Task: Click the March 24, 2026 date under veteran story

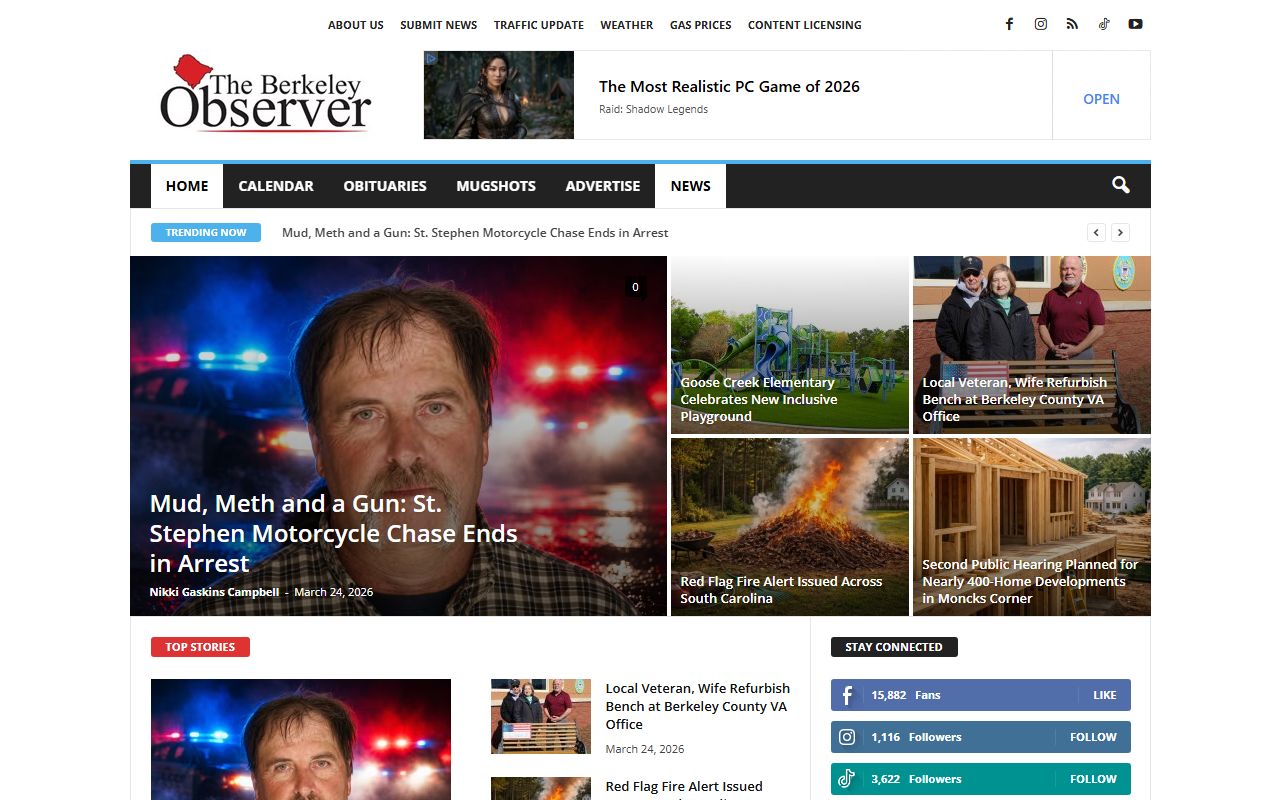Action: click(645, 749)
